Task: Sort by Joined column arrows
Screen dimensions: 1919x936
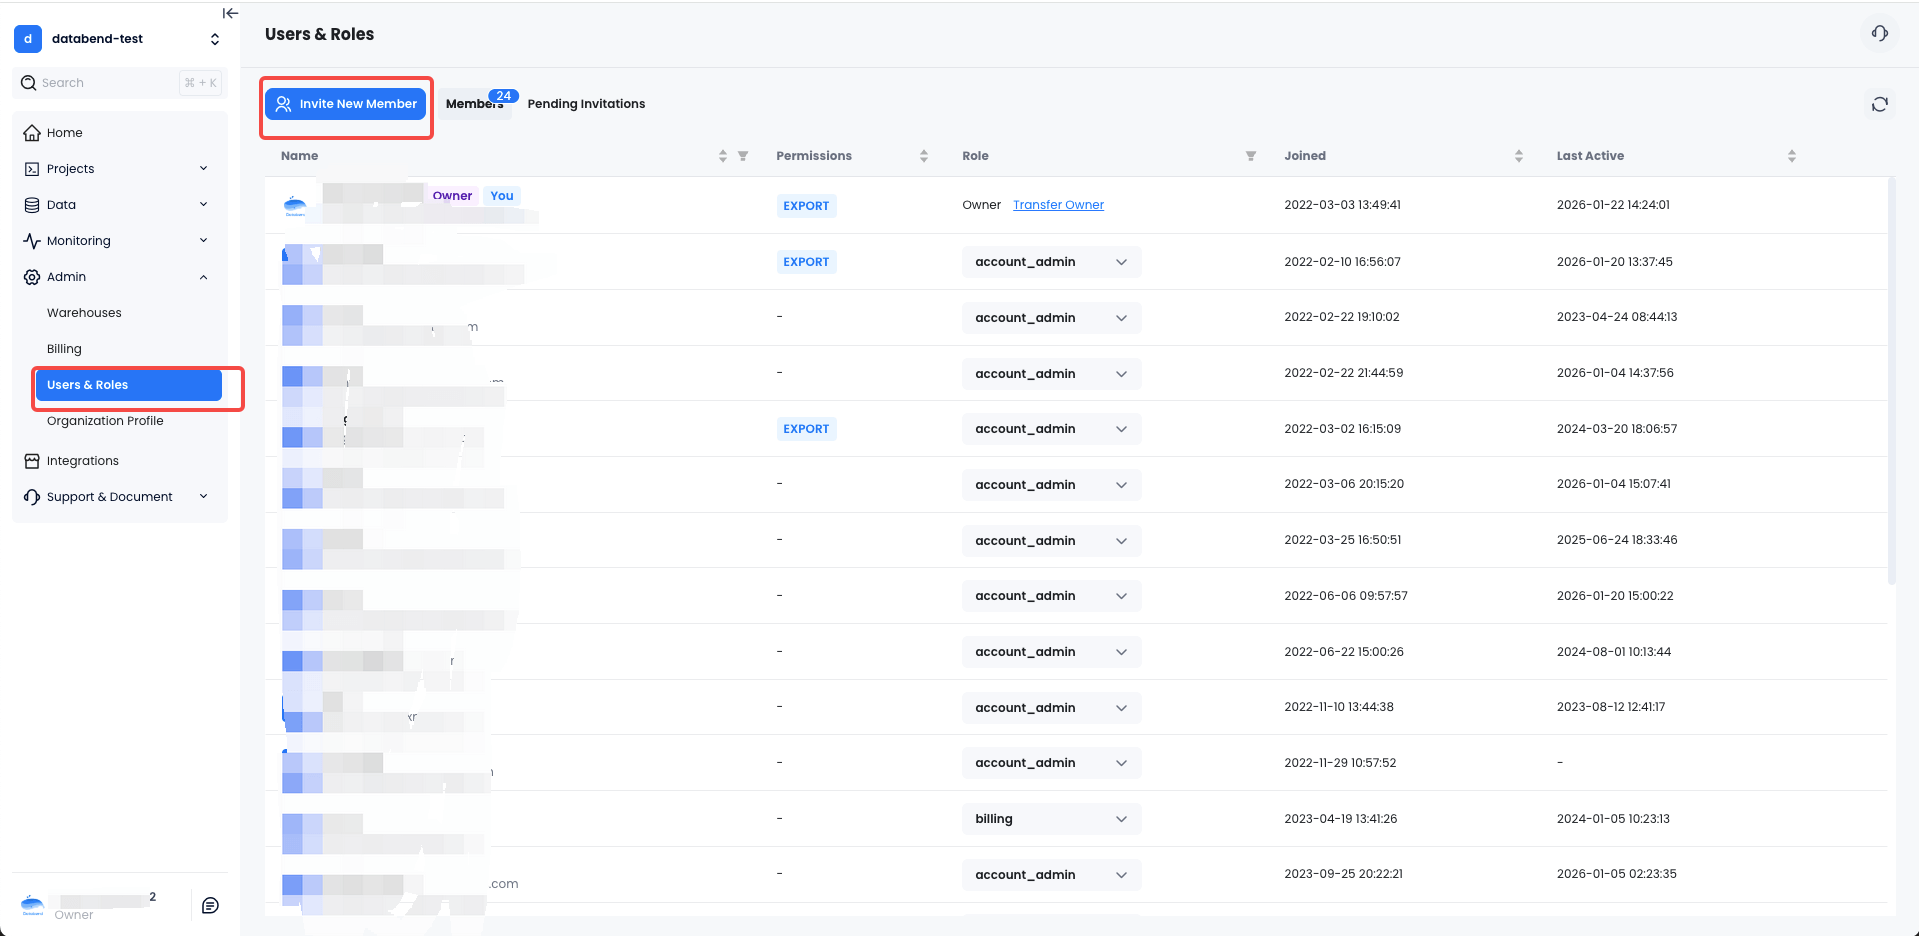Action: (1518, 156)
